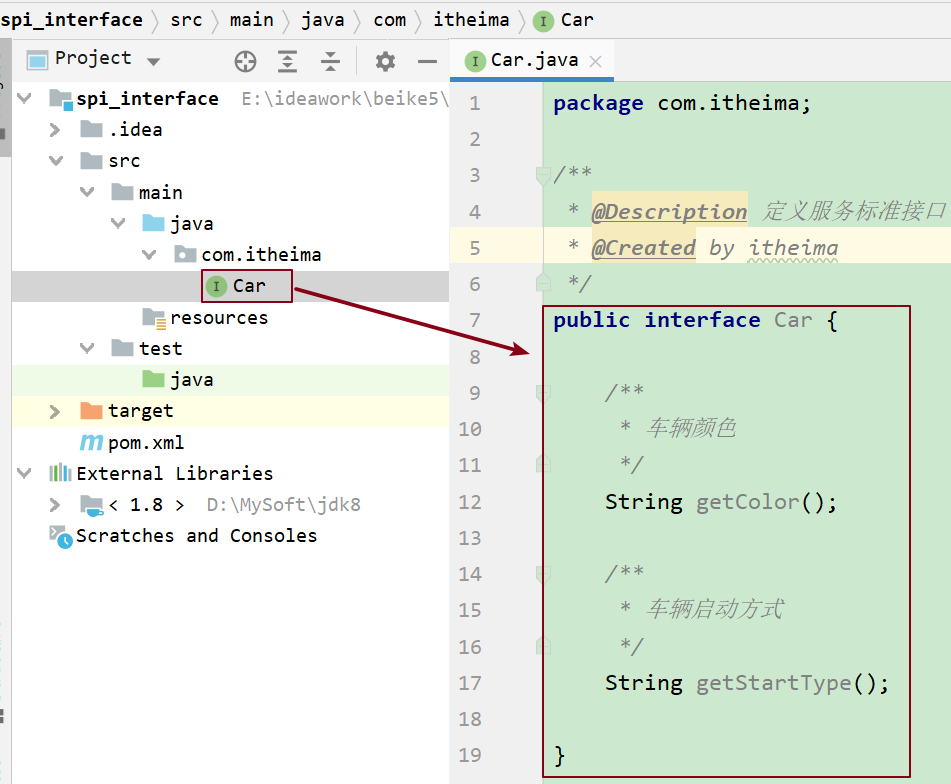
Task: Open the Project view dropdown
Action: click(x=153, y=61)
